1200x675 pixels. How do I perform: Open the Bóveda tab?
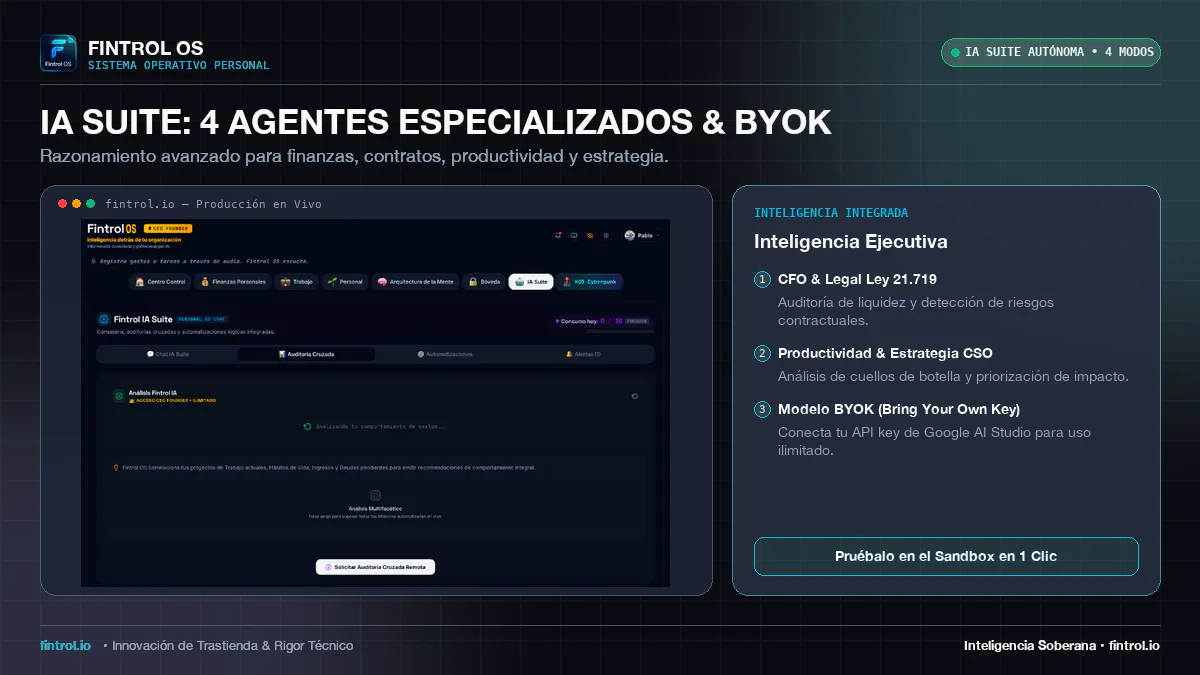click(x=484, y=282)
